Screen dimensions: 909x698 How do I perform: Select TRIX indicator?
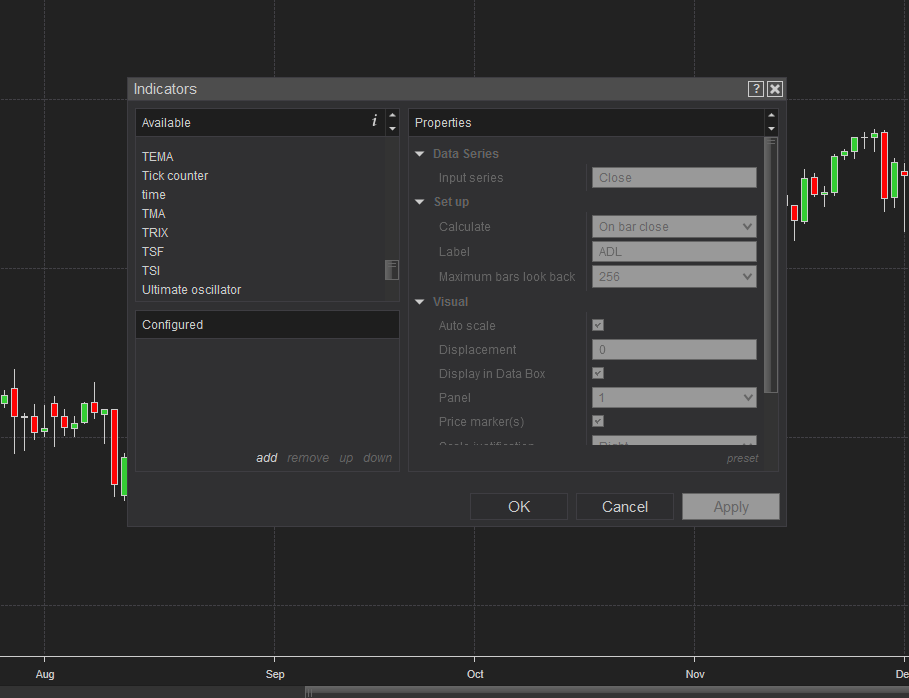tap(155, 232)
